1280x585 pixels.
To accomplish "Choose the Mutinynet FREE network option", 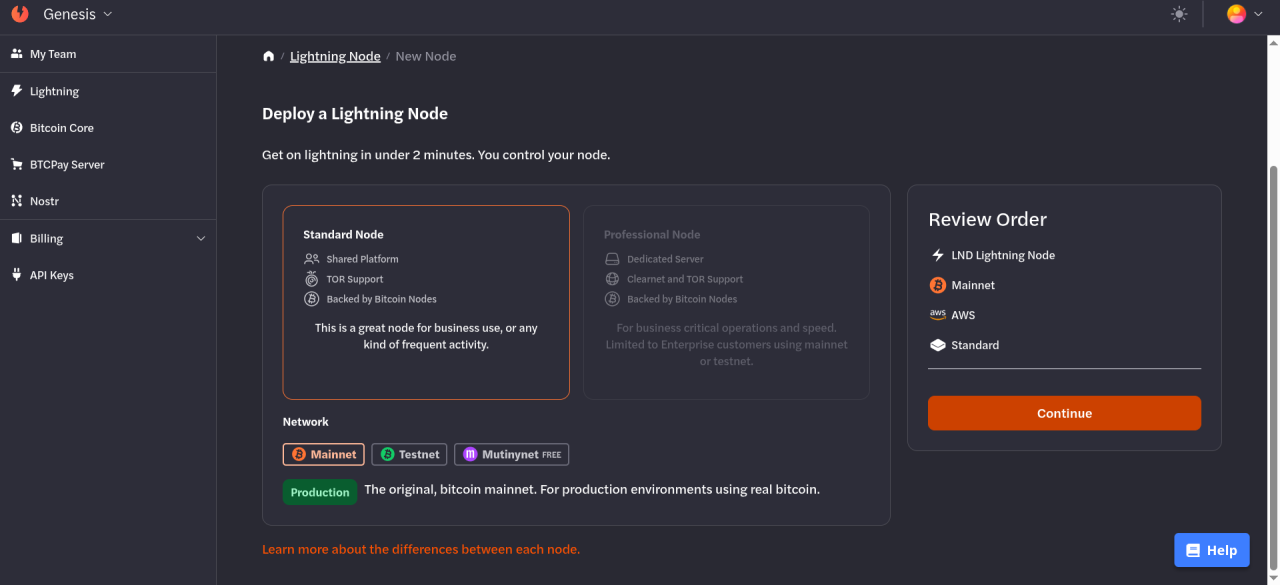I will click(512, 454).
